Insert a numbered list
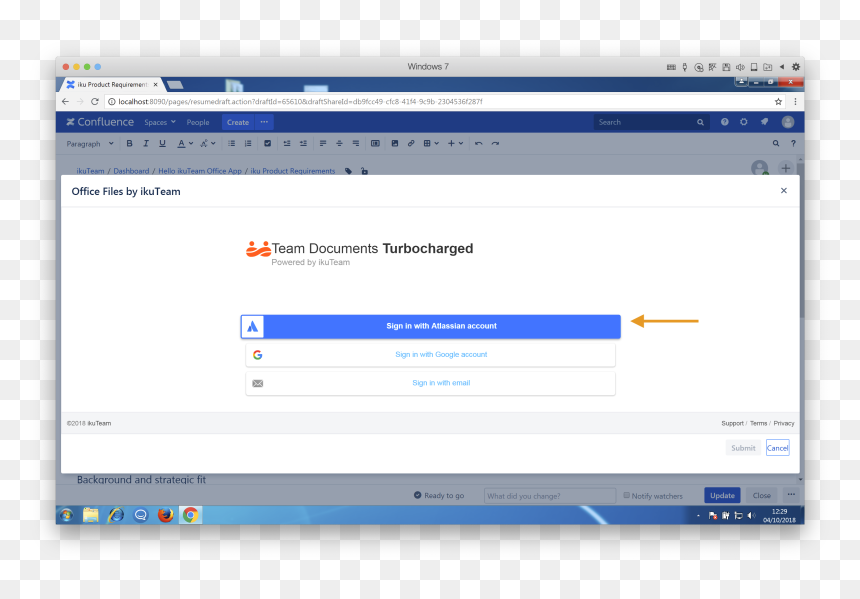The height and width of the screenshot is (599, 860). [x=248, y=144]
